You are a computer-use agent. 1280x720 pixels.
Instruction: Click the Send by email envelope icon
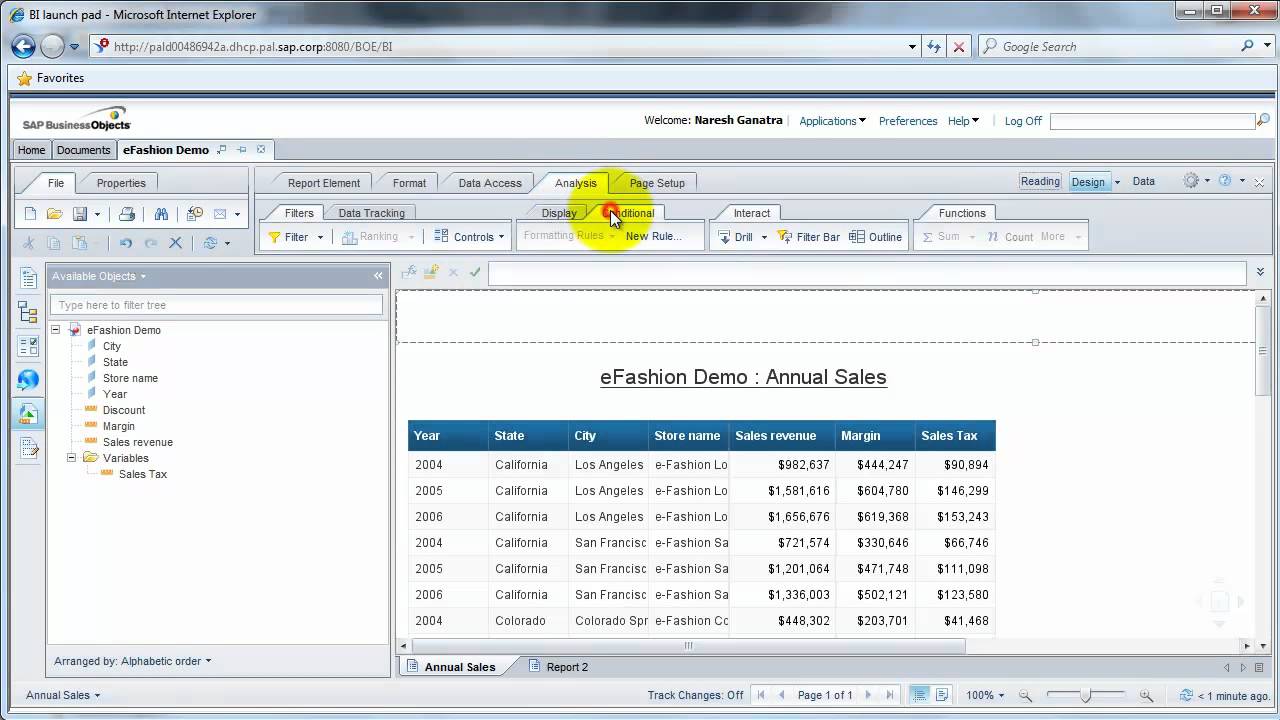coord(220,214)
